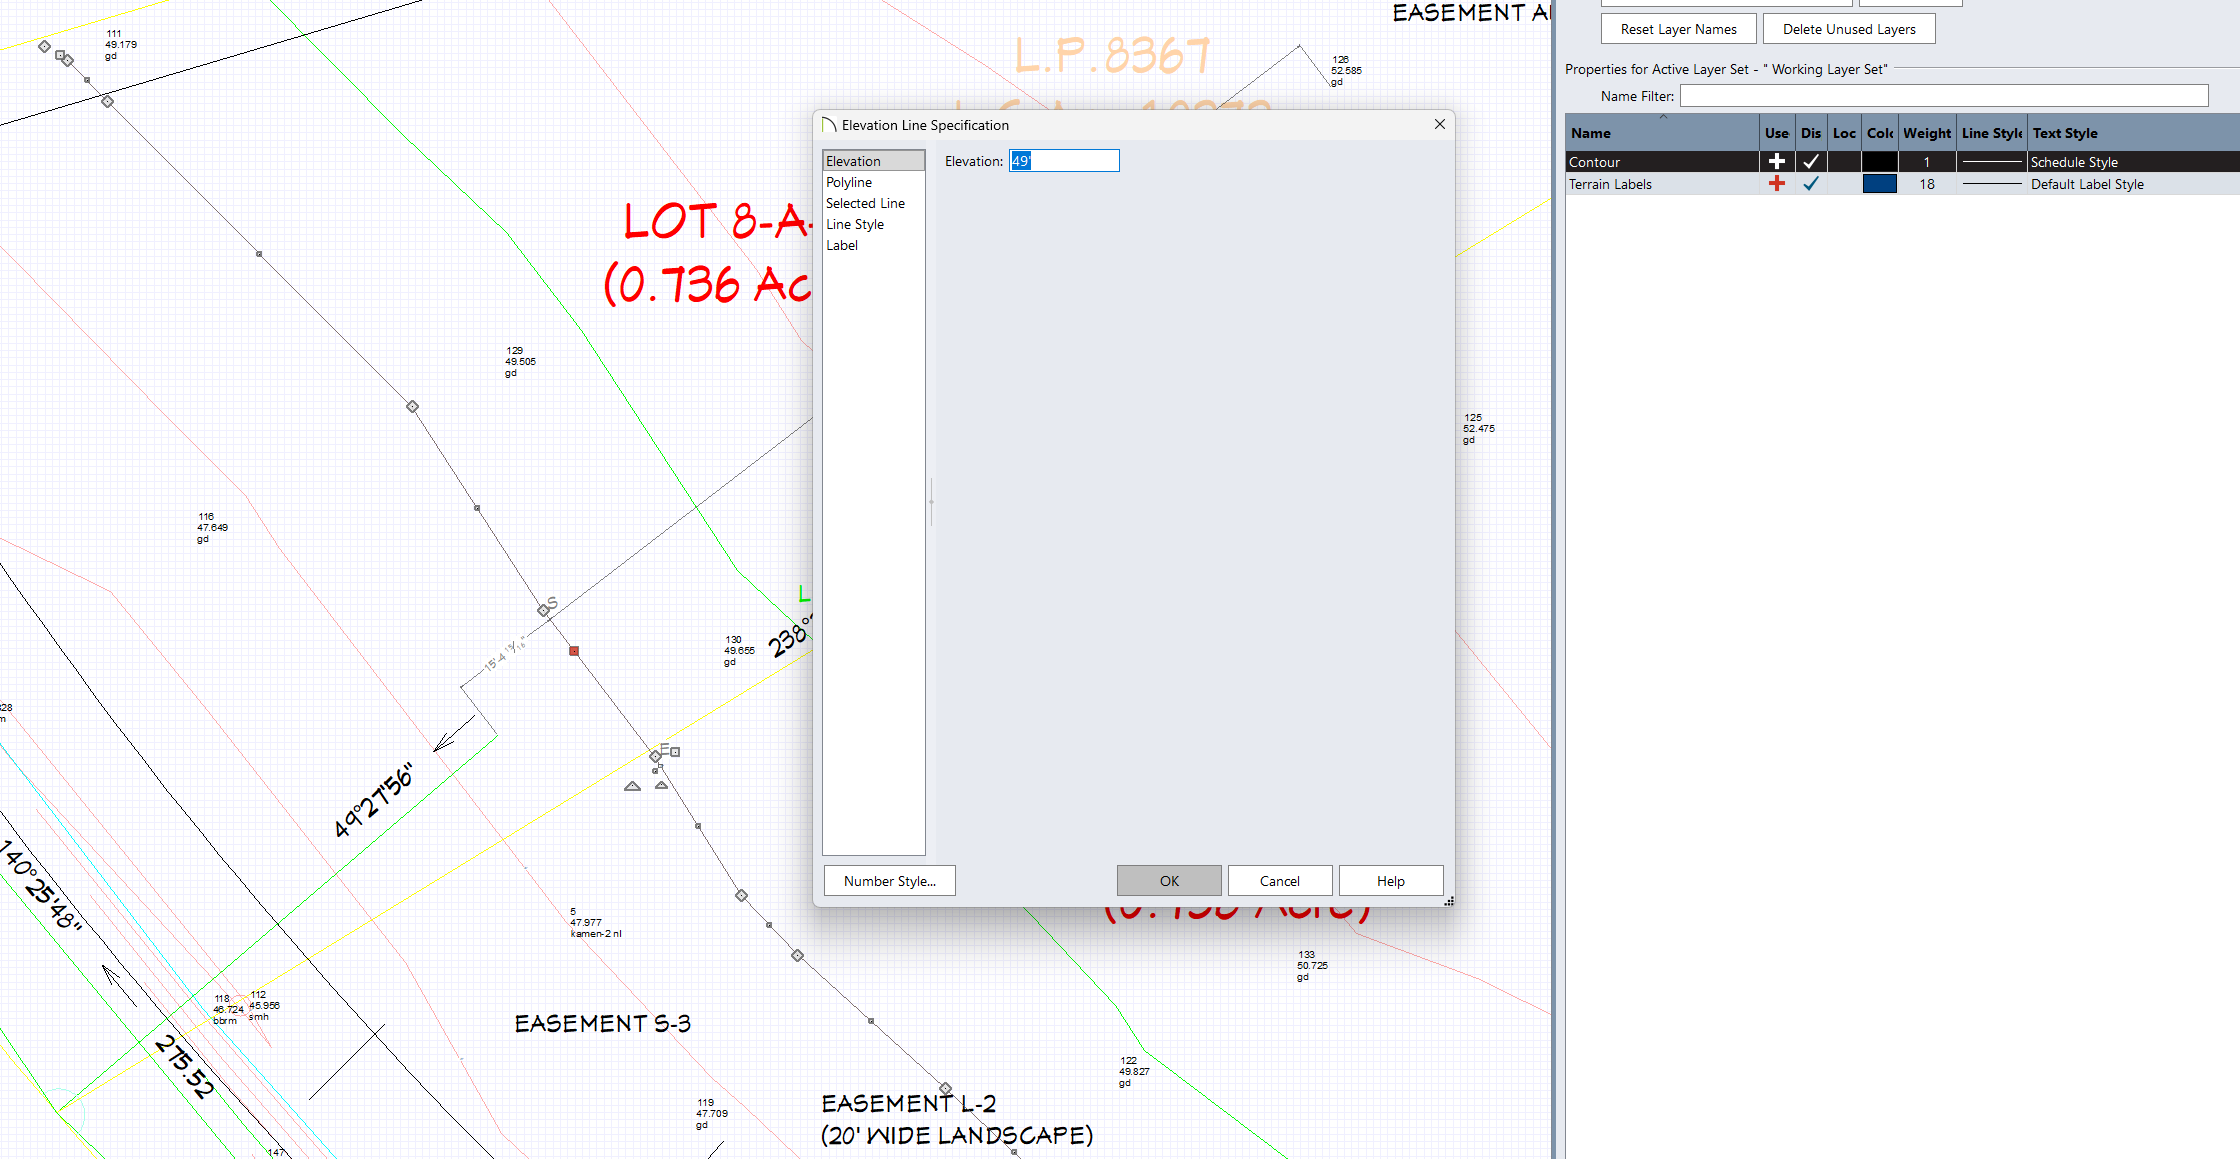Open the Number Style... dialog
This screenshot has height=1159, width=2240.
click(x=889, y=881)
